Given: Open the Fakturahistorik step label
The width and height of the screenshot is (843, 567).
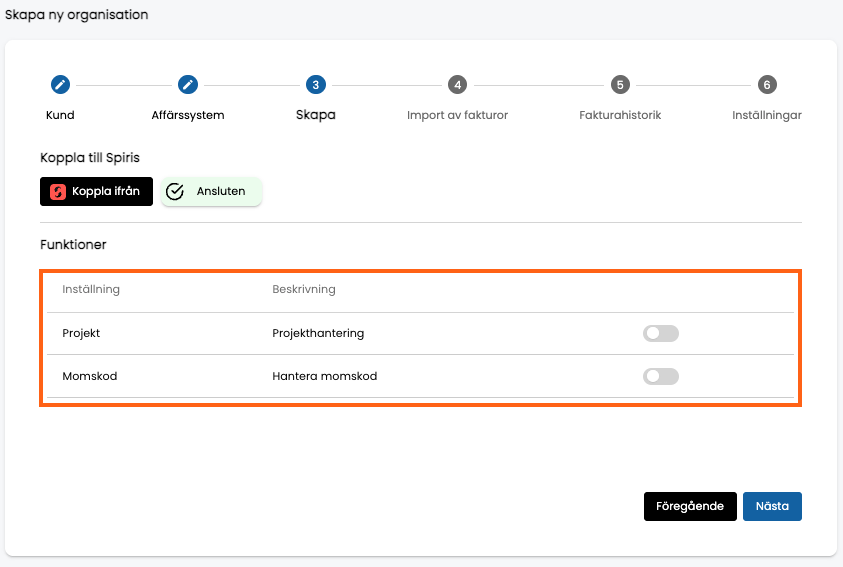Looking at the screenshot, I should (620, 115).
